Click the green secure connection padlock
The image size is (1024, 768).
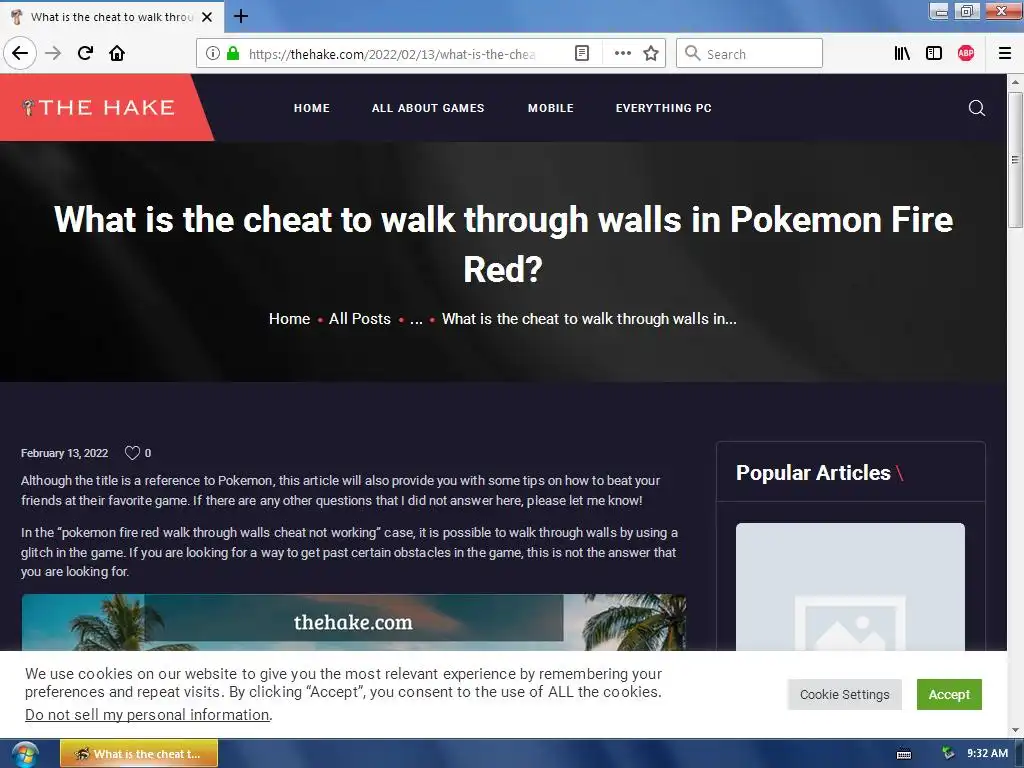click(x=232, y=53)
